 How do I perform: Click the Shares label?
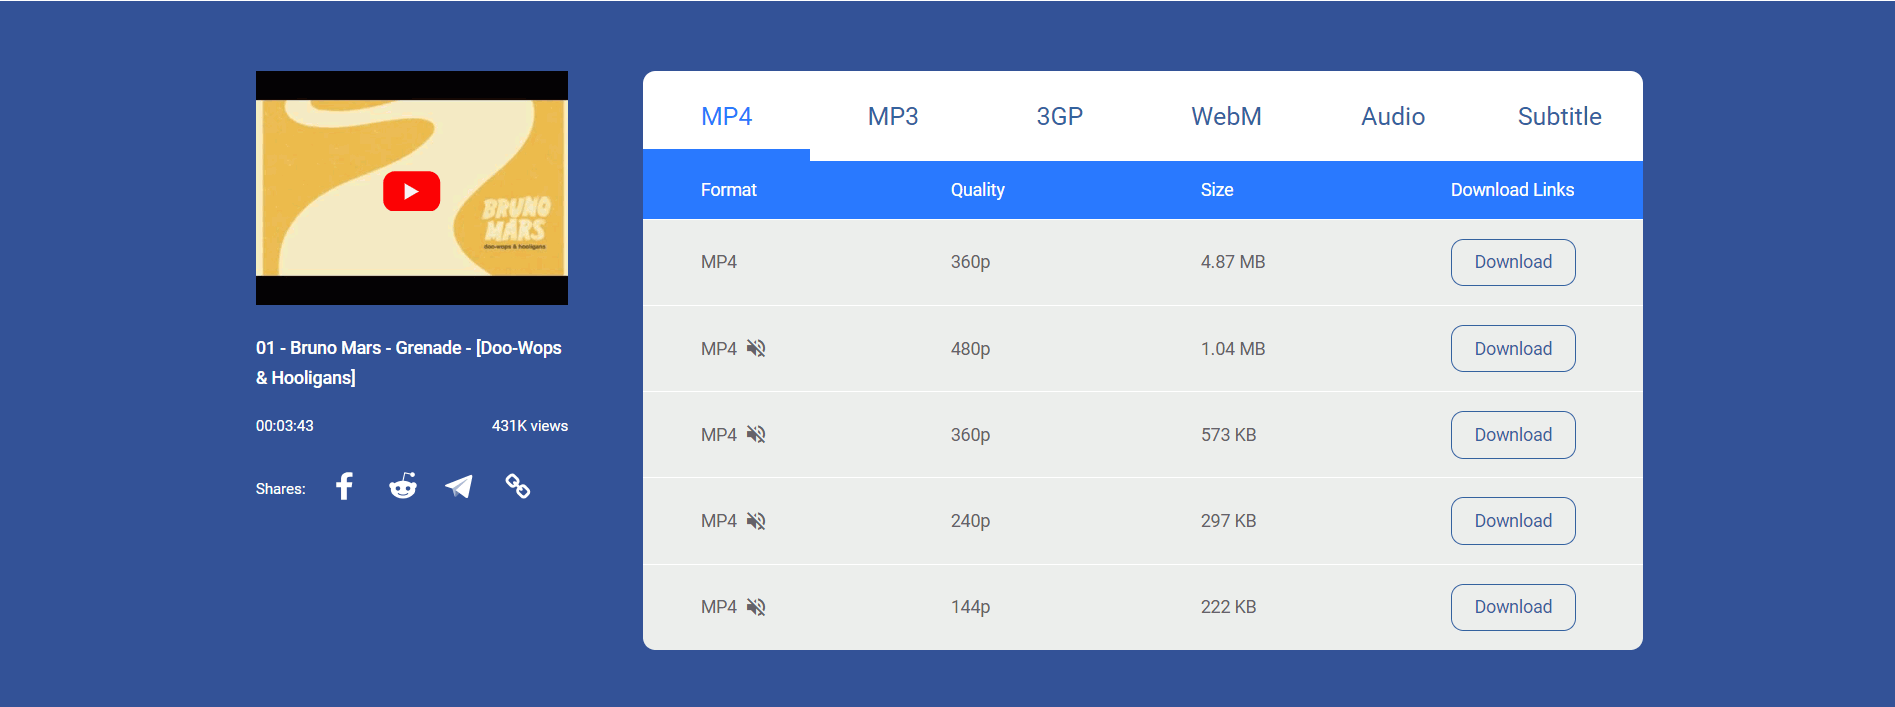click(x=281, y=489)
